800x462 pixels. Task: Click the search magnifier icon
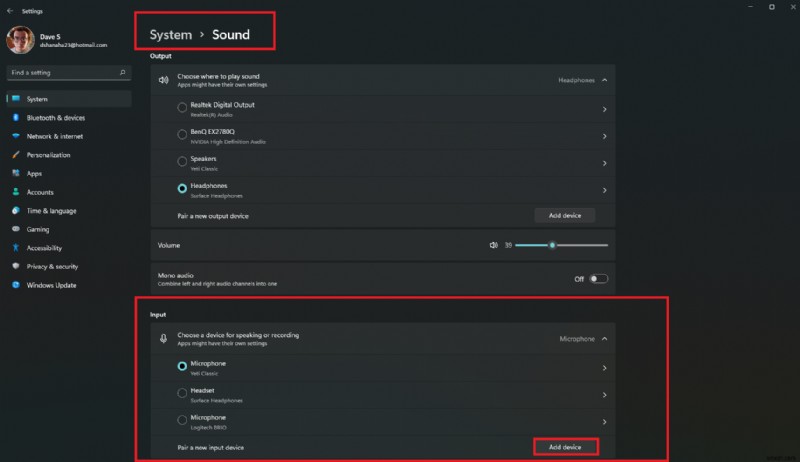point(122,72)
